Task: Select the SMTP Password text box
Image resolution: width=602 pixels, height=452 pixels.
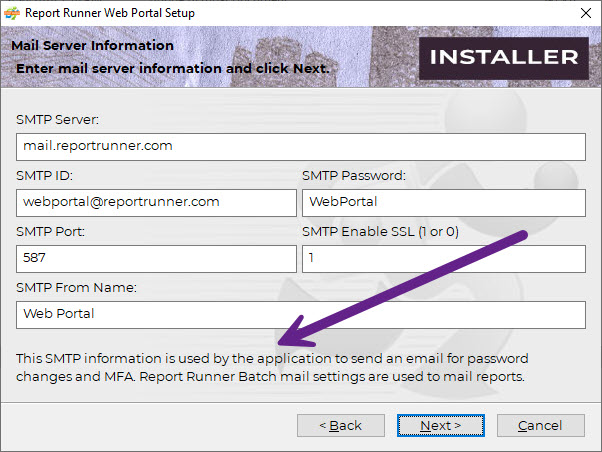Action: click(x=443, y=202)
